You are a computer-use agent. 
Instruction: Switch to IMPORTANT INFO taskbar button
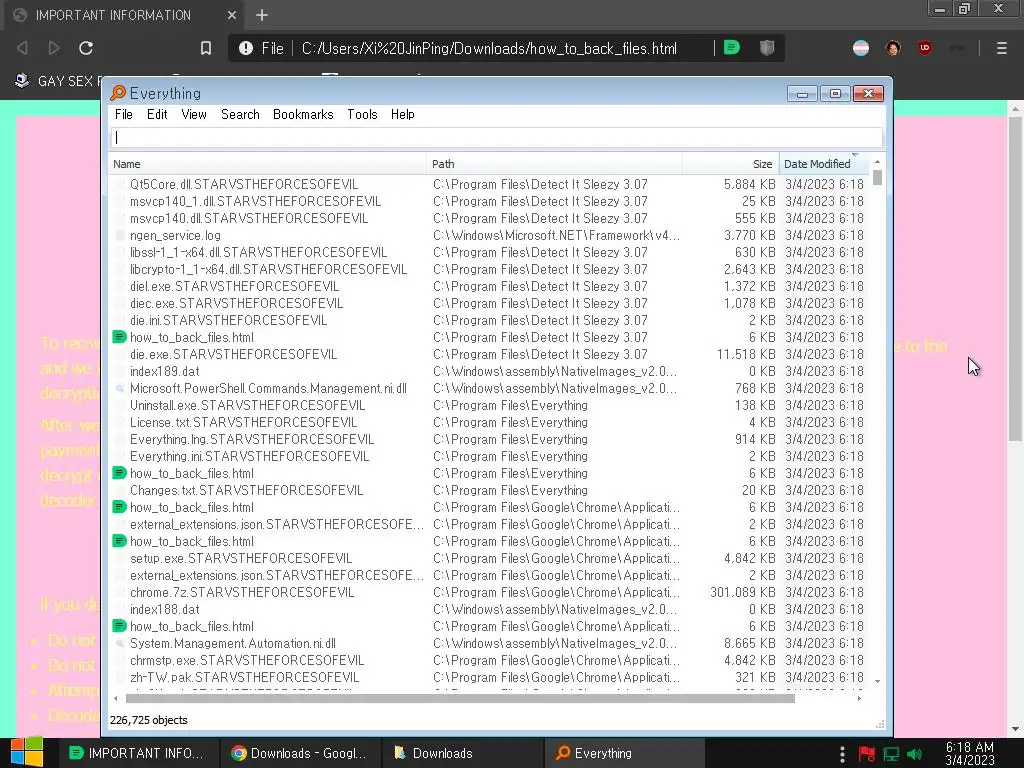[x=136, y=753]
